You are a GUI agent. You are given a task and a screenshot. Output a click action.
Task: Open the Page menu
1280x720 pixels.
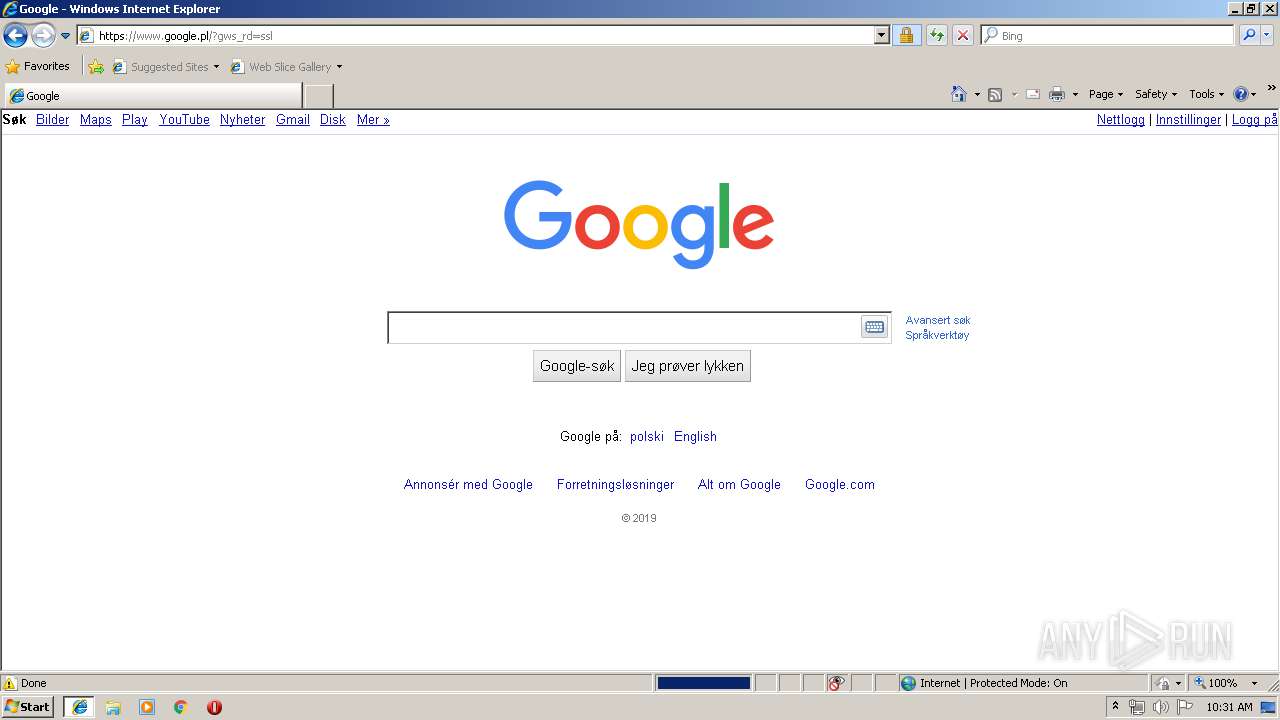pos(1106,94)
